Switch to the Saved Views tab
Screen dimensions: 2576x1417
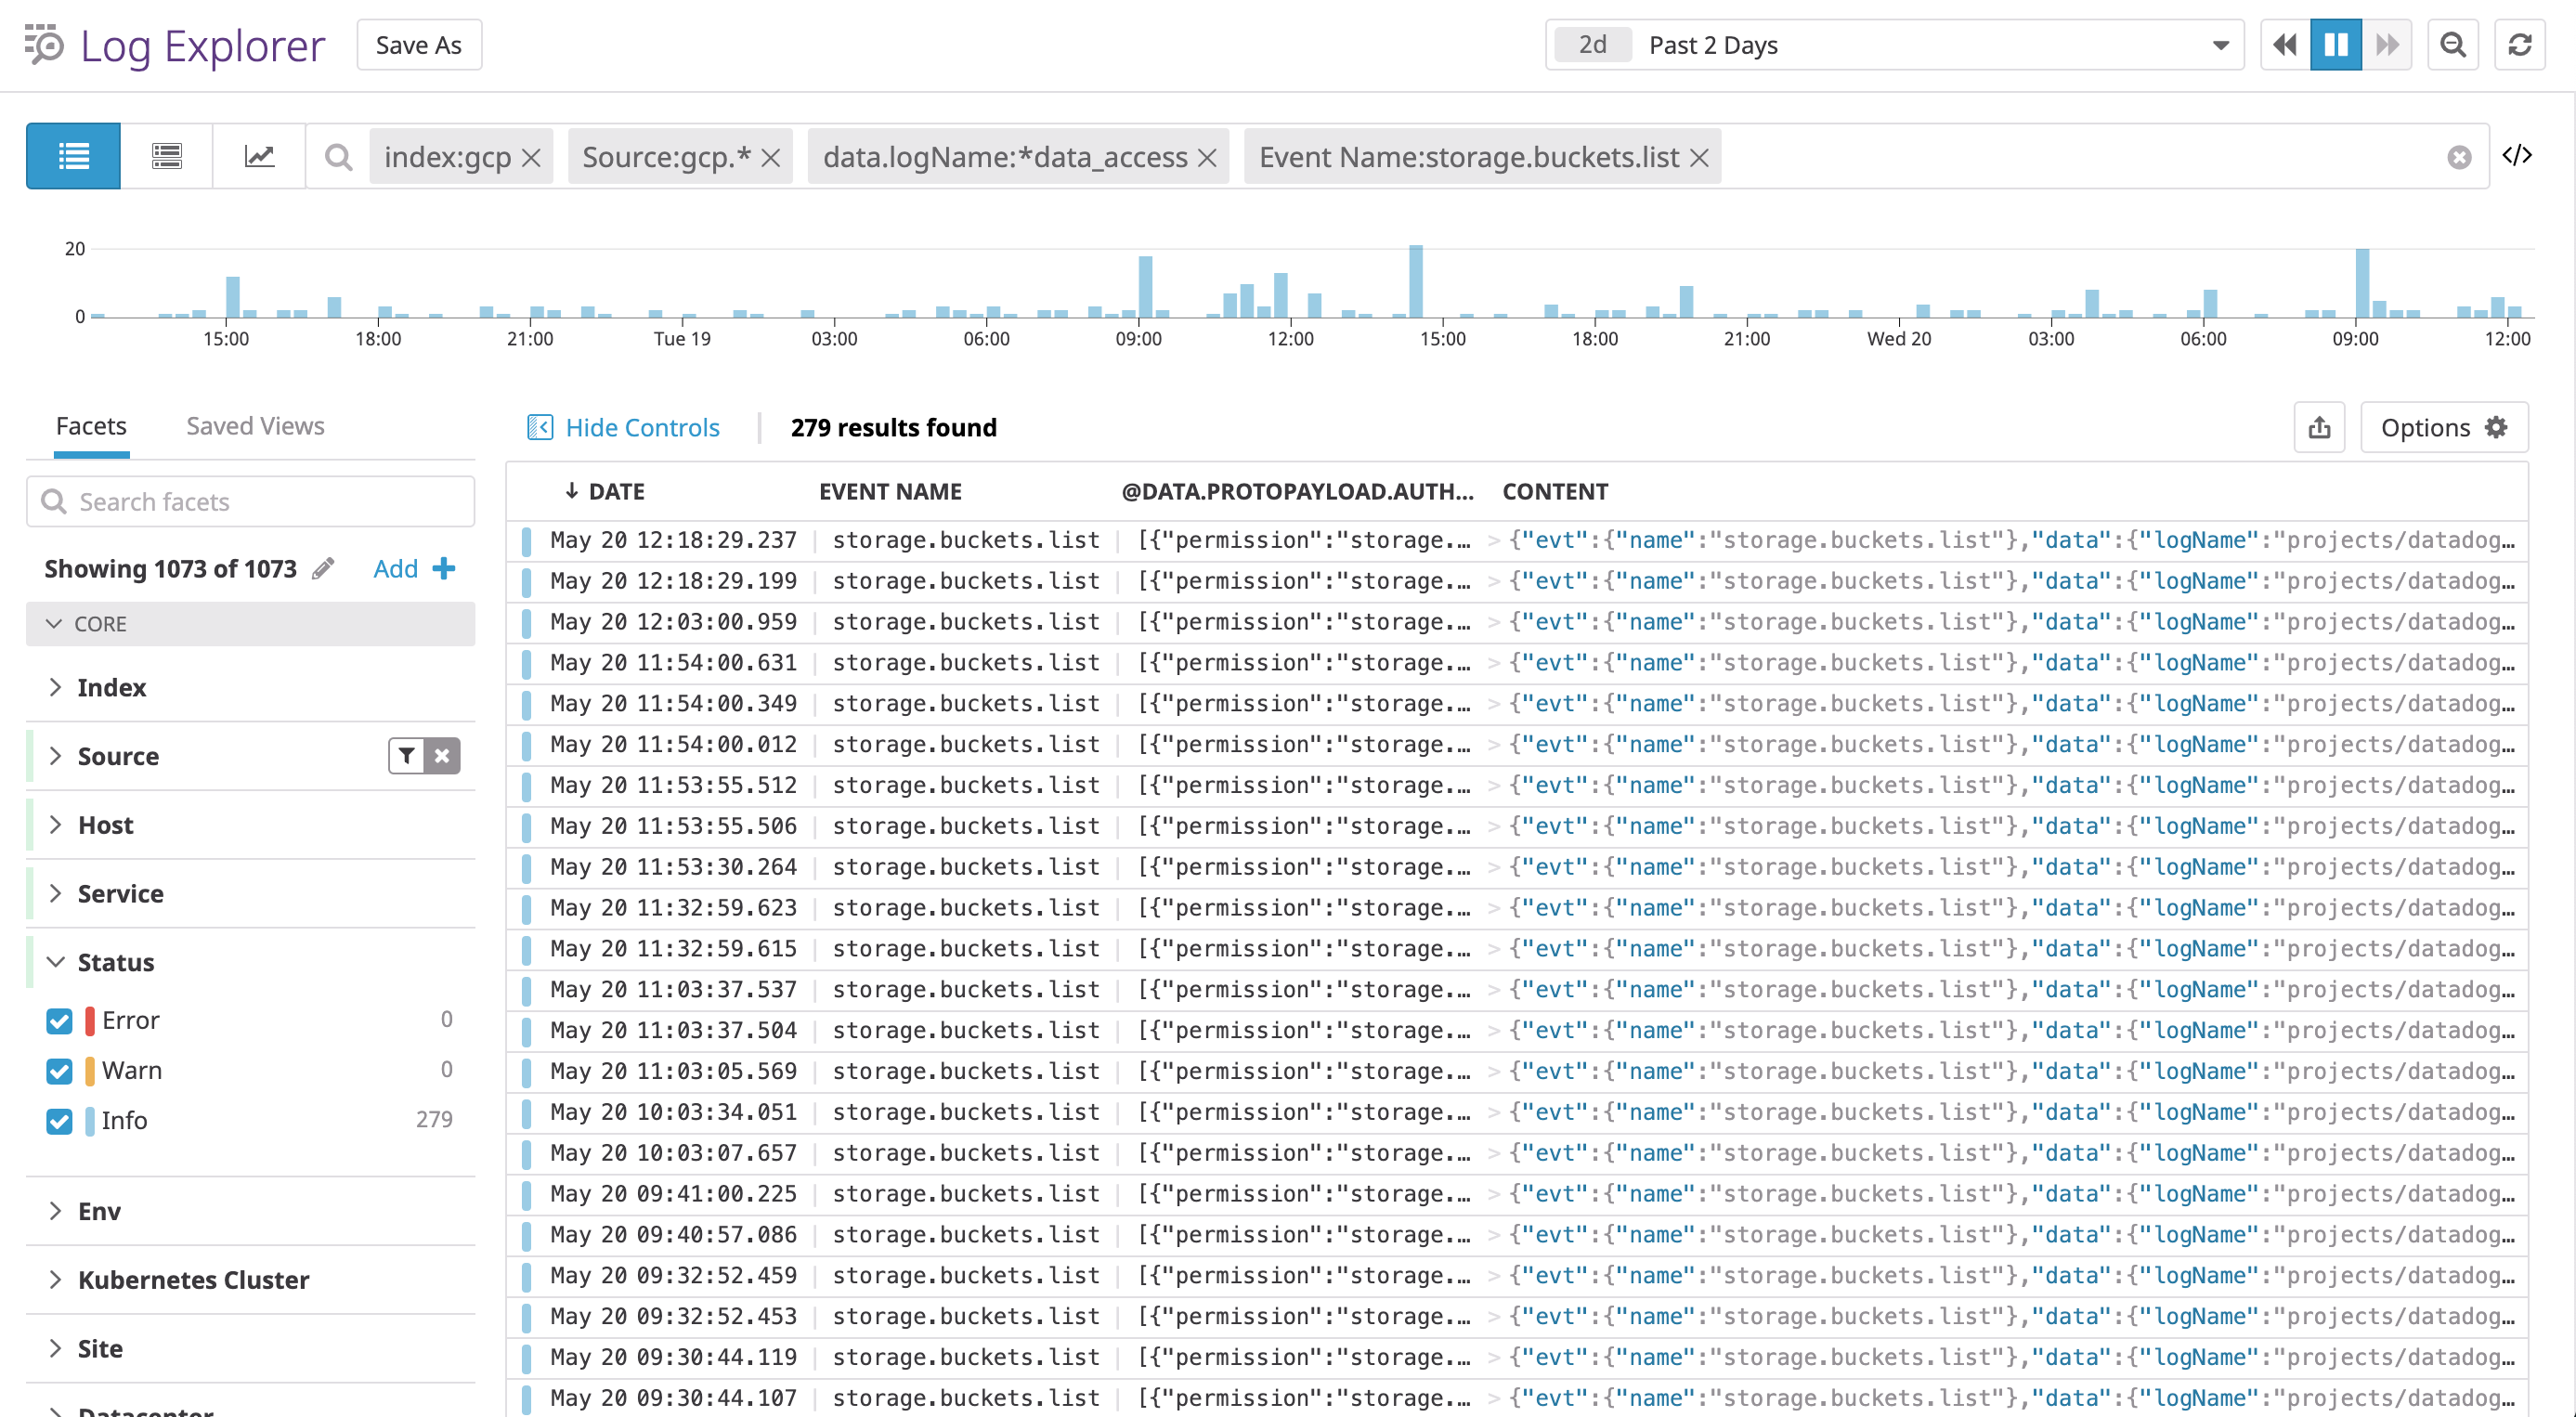click(254, 425)
